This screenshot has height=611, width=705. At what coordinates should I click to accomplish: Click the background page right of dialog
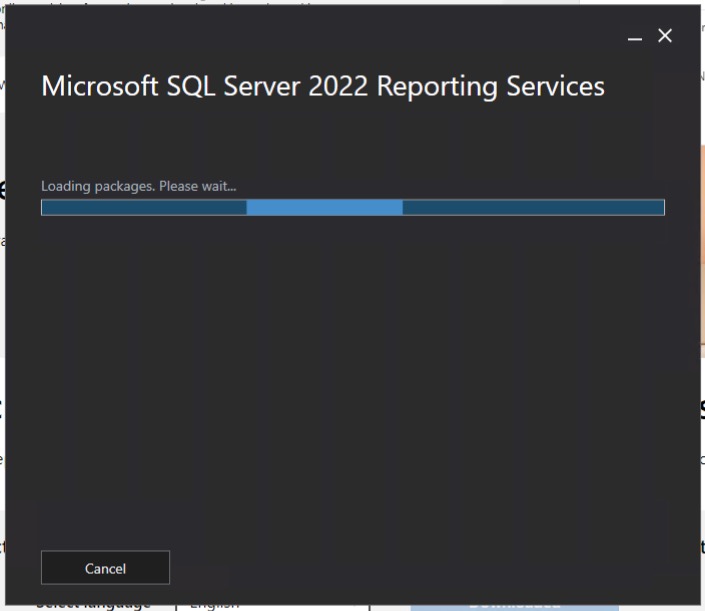pyautogui.click(x=702, y=300)
